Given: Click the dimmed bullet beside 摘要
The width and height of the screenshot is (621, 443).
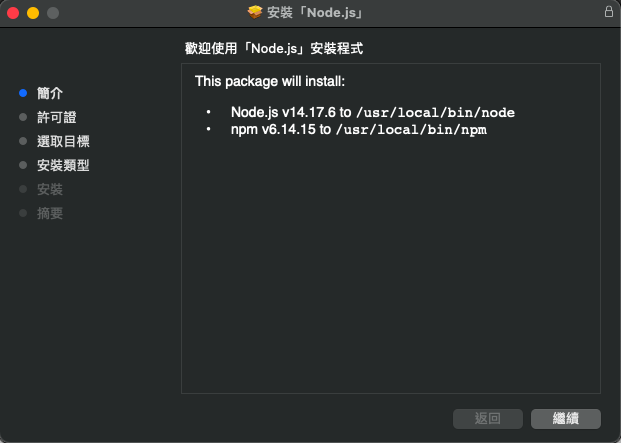Looking at the screenshot, I should coord(23,213).
